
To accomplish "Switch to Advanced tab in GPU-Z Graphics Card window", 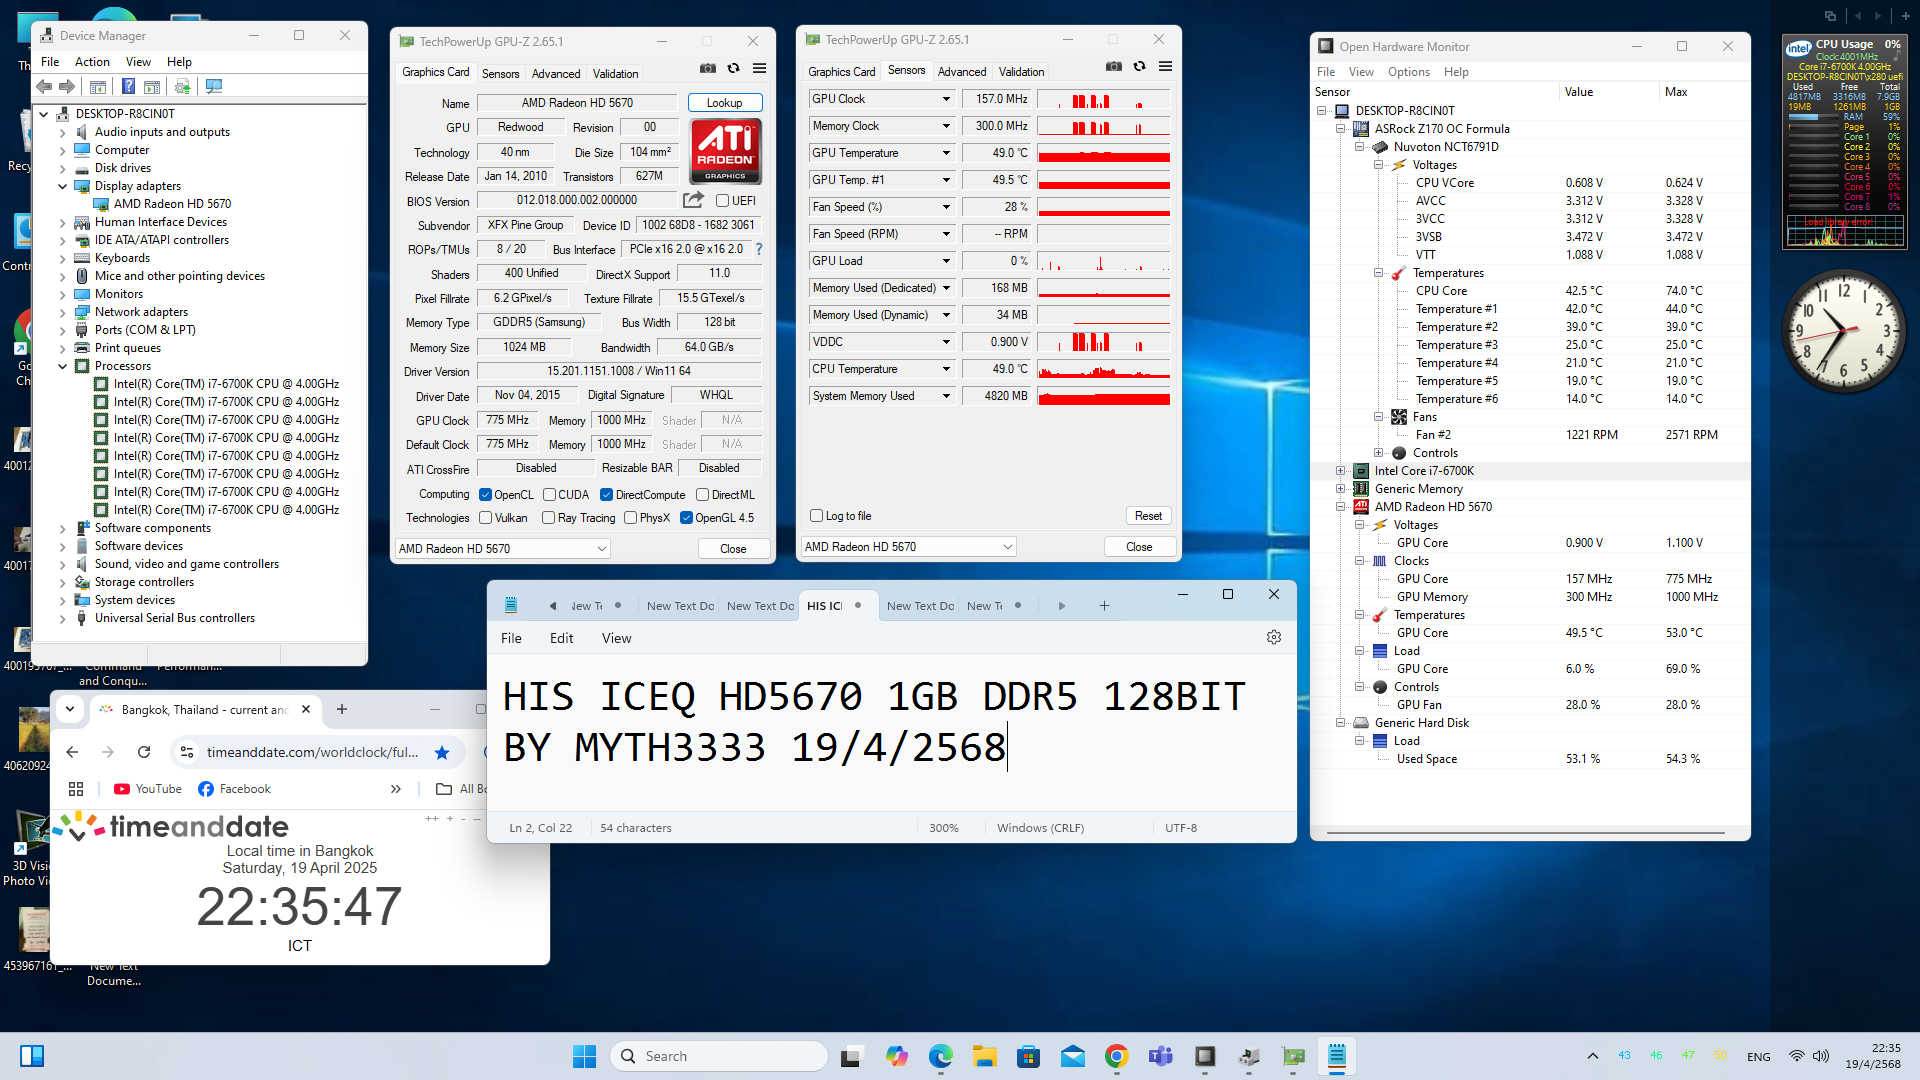I will 556,74.
